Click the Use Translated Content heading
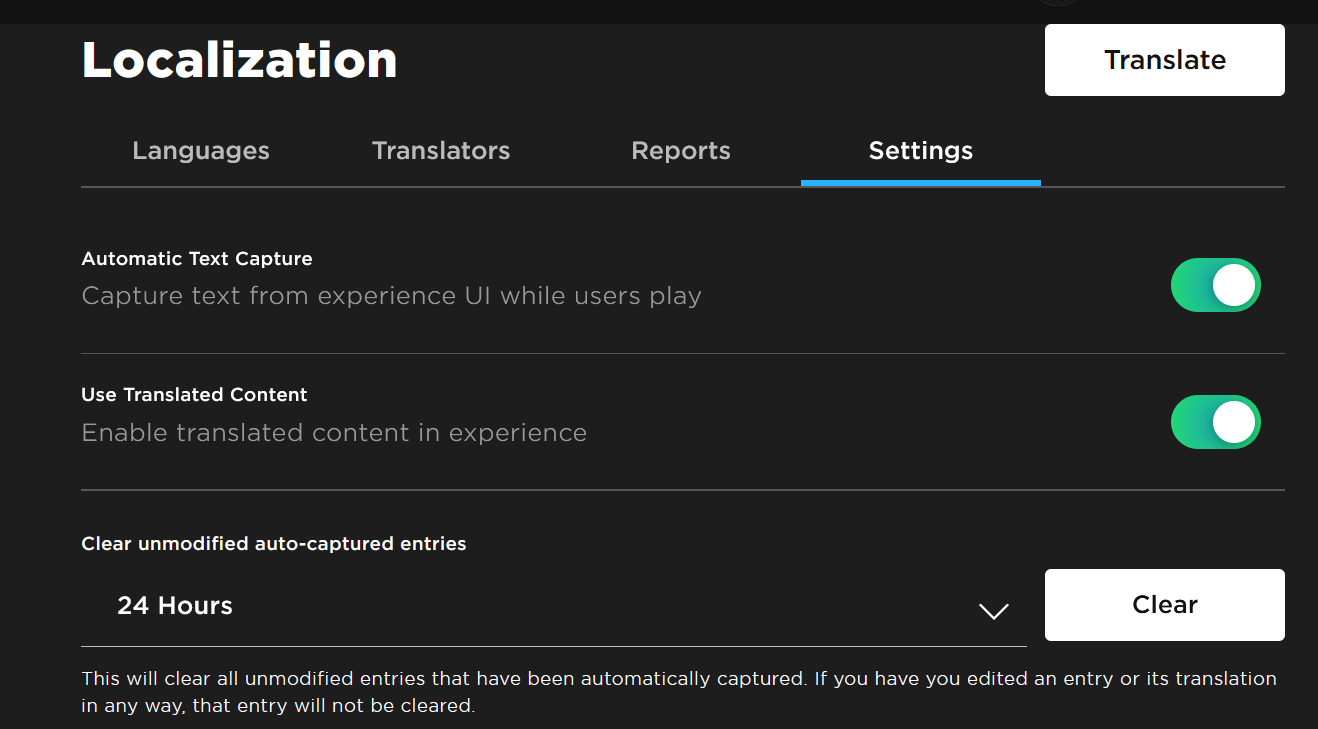Image resolution: width=1318 pixels, height=729 pixels. [x=194, y=394]
